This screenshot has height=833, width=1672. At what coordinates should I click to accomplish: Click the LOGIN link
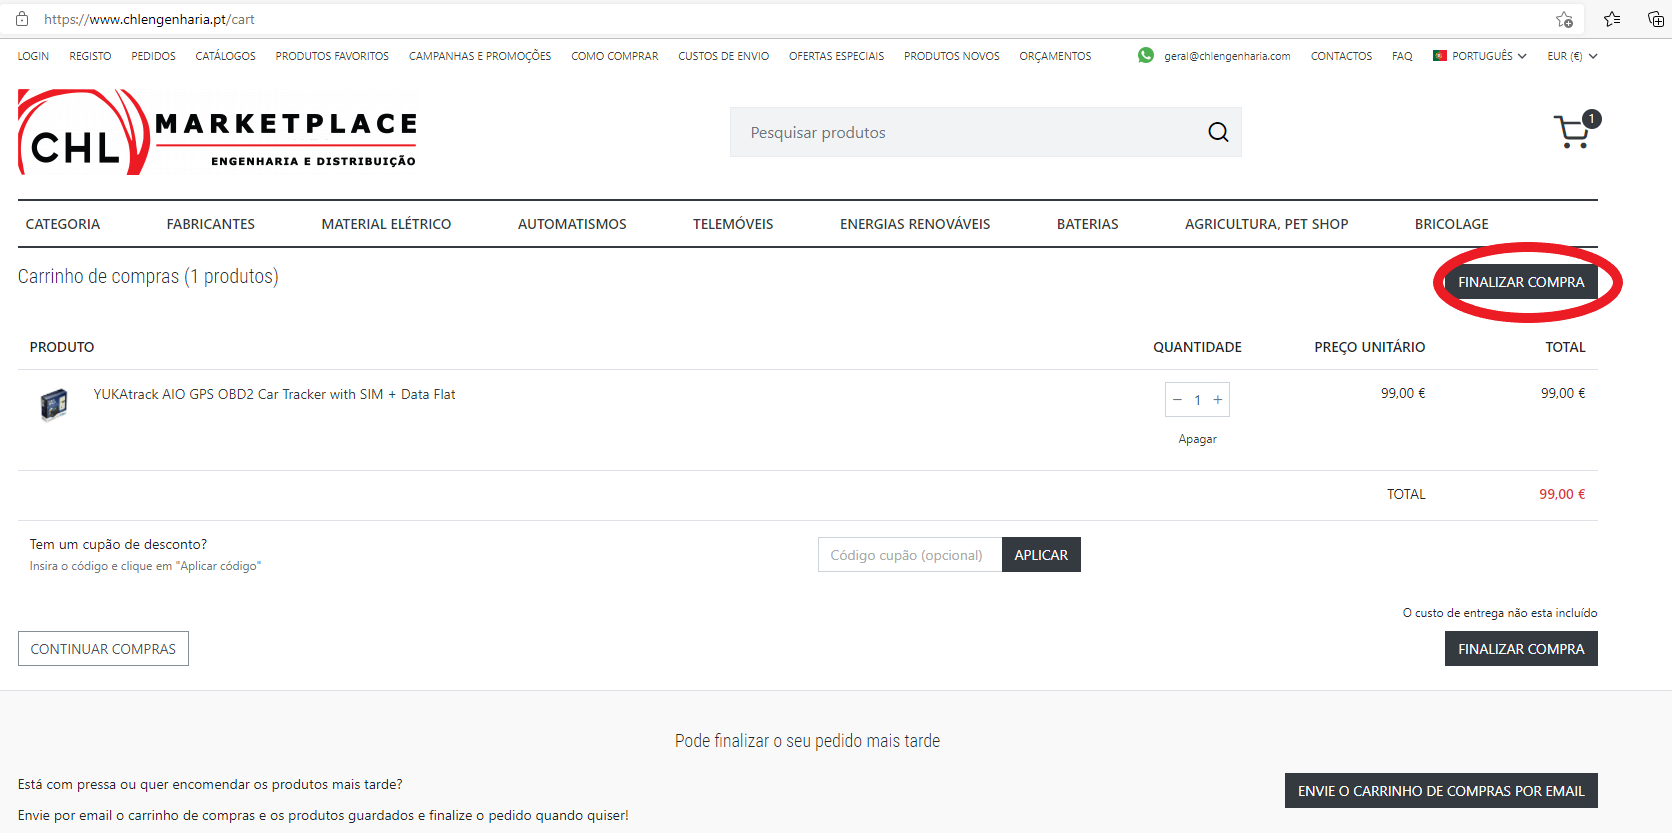click(x=33, y=56)
